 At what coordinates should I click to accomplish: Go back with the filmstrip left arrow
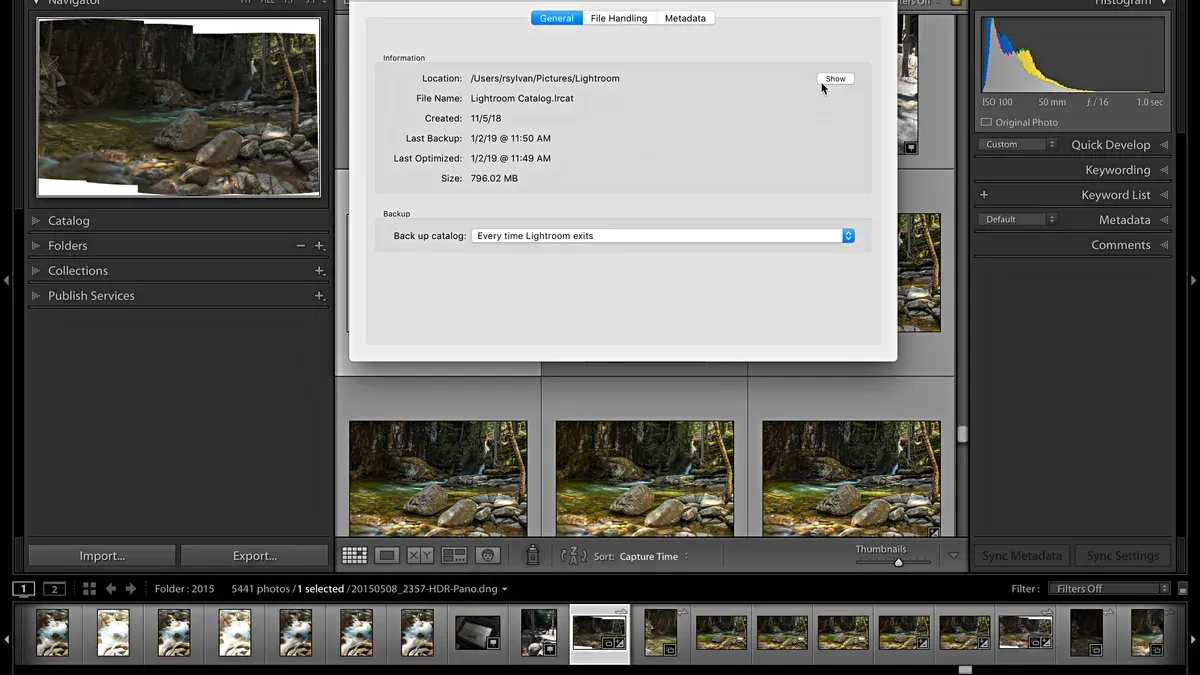pos(111,589)
